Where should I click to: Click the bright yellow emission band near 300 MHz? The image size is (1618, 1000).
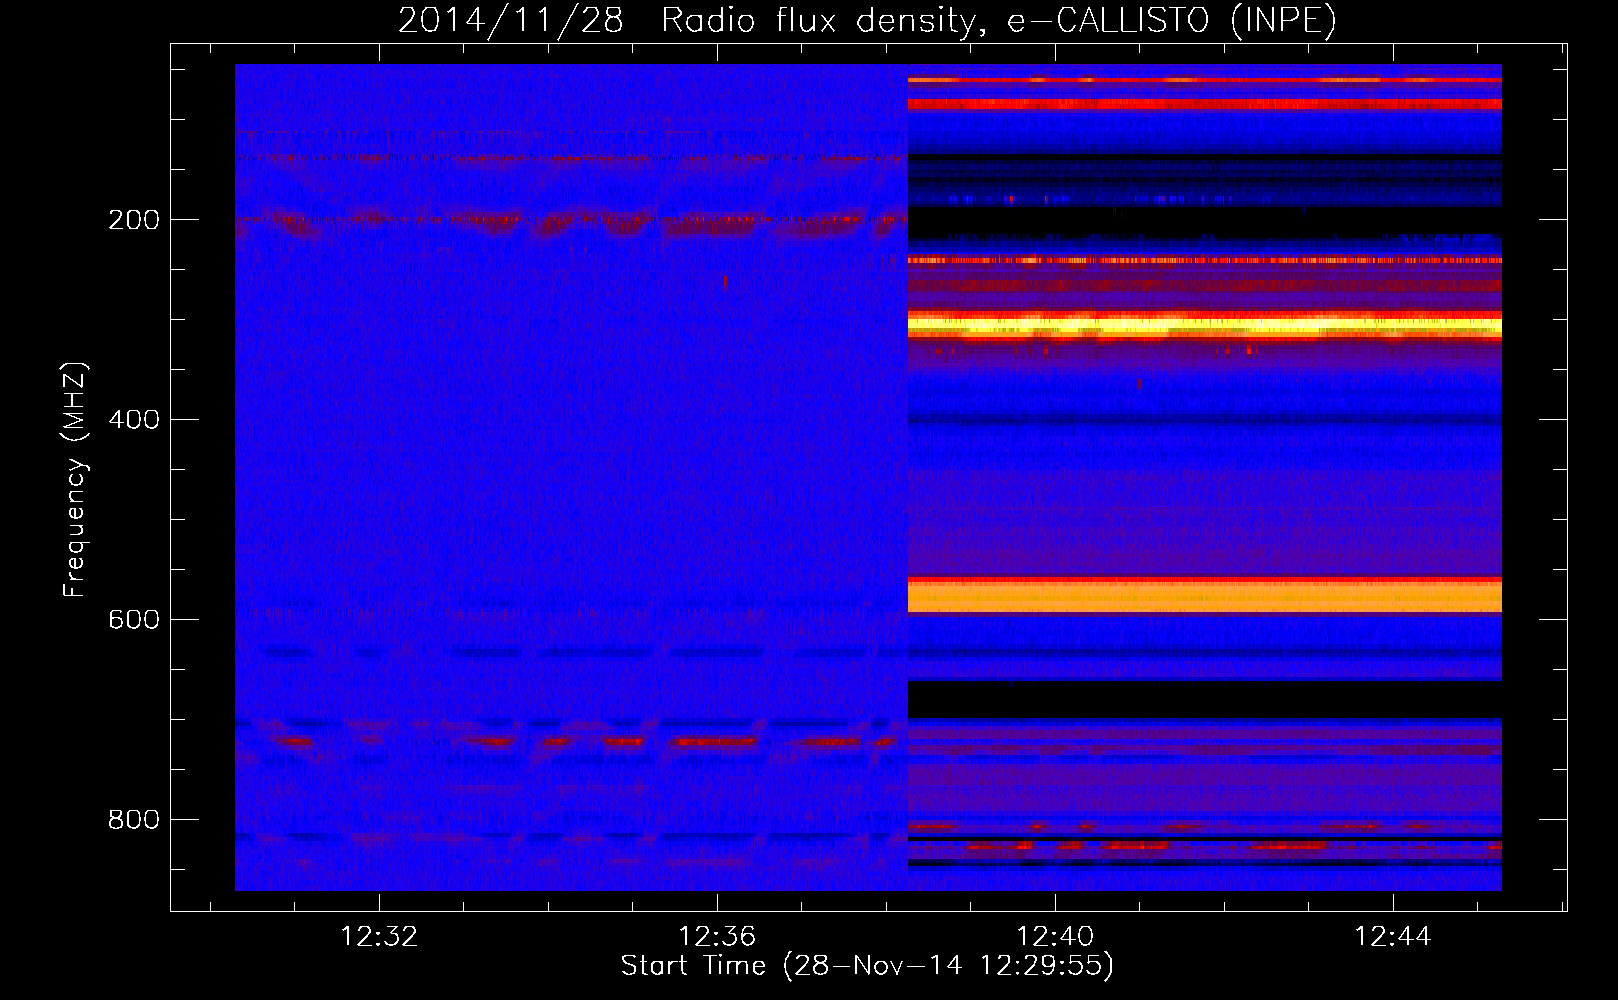point(1205,325)
